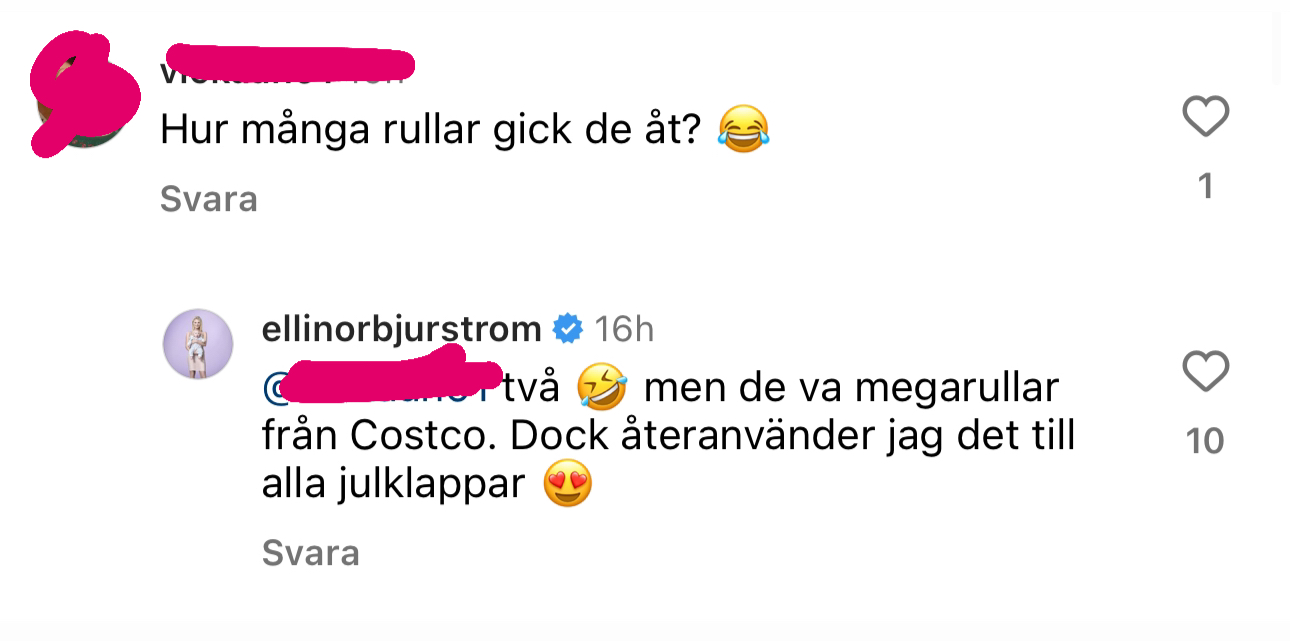This screenshot has width=1290, height=641.
Task: Click Svara below ellinorbjurstrom's reply
Action: 310,553
